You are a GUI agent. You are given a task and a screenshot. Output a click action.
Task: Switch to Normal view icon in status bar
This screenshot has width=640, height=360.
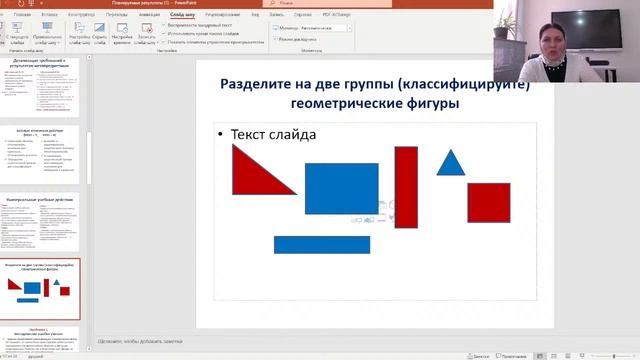[x=540, y=356]
